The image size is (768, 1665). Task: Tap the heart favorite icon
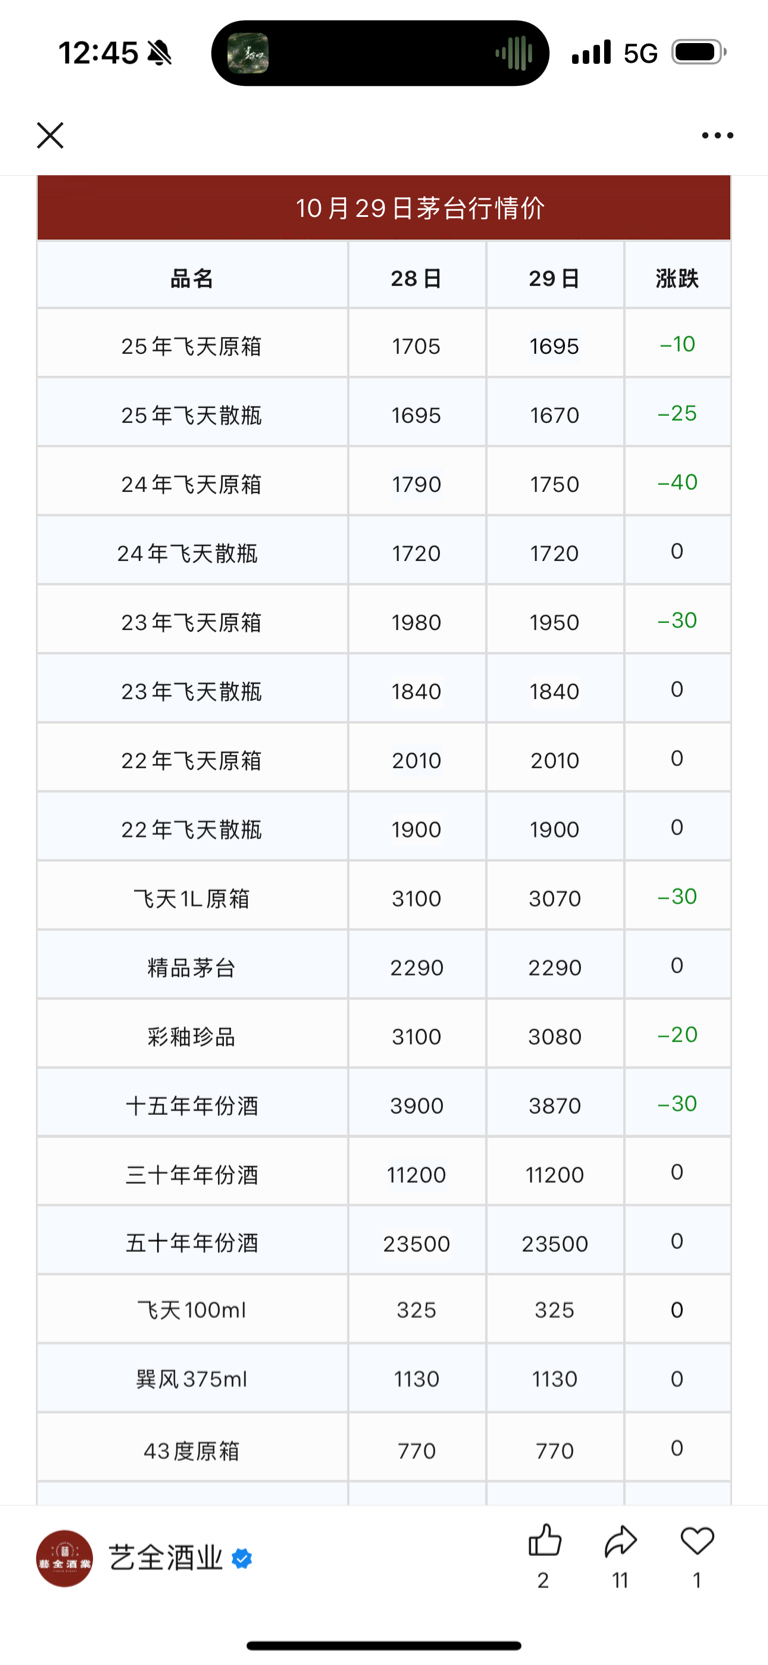[x=697, y=1541]
